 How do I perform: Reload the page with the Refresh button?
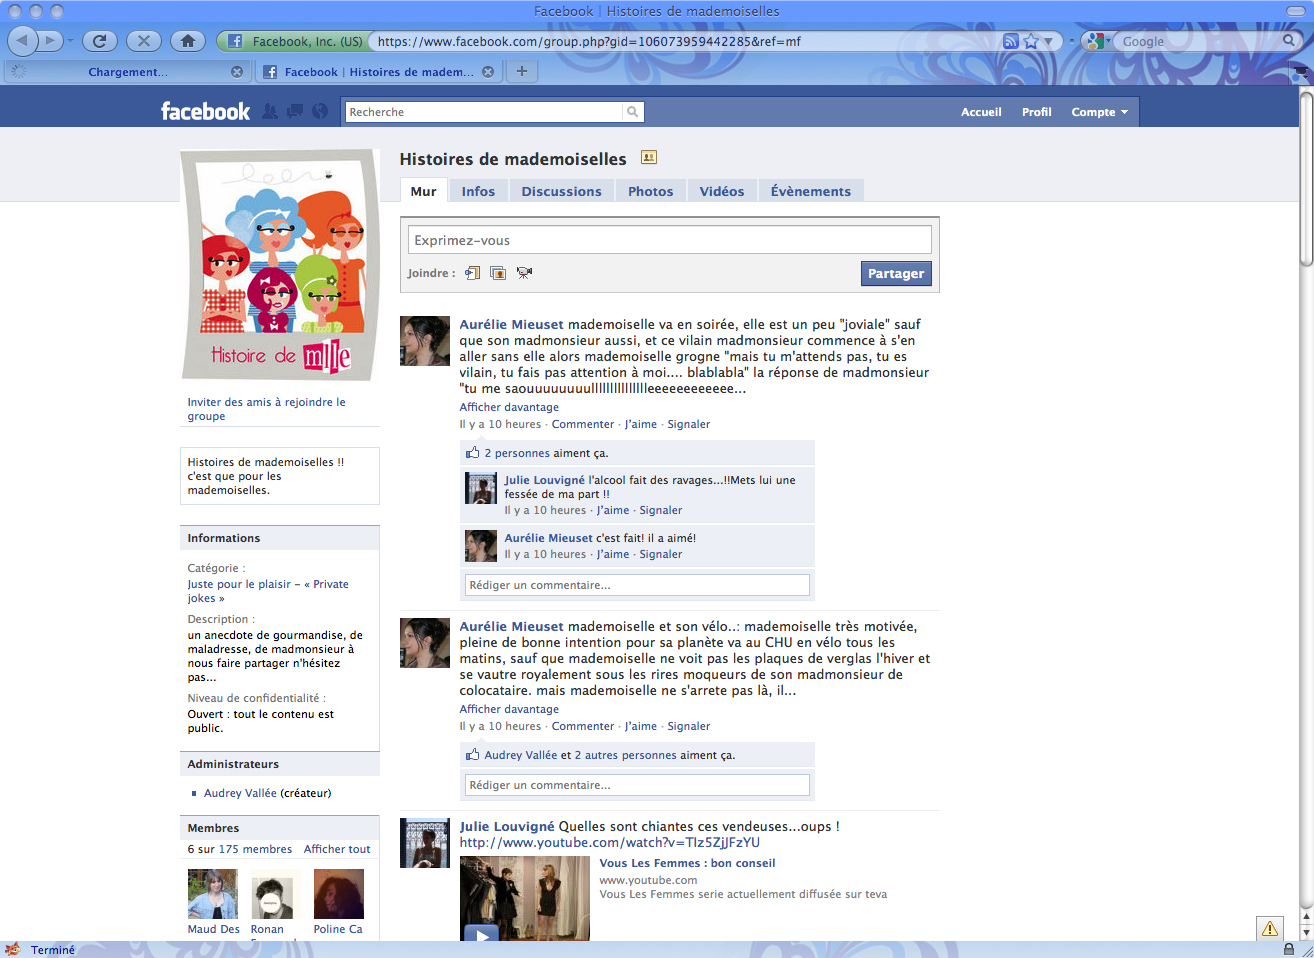(x=99, y=41)
